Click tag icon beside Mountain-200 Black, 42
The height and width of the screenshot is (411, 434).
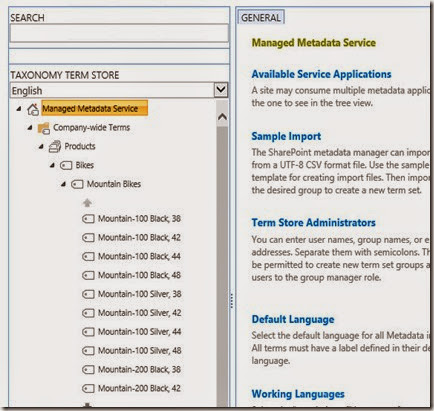click(88, 388)
